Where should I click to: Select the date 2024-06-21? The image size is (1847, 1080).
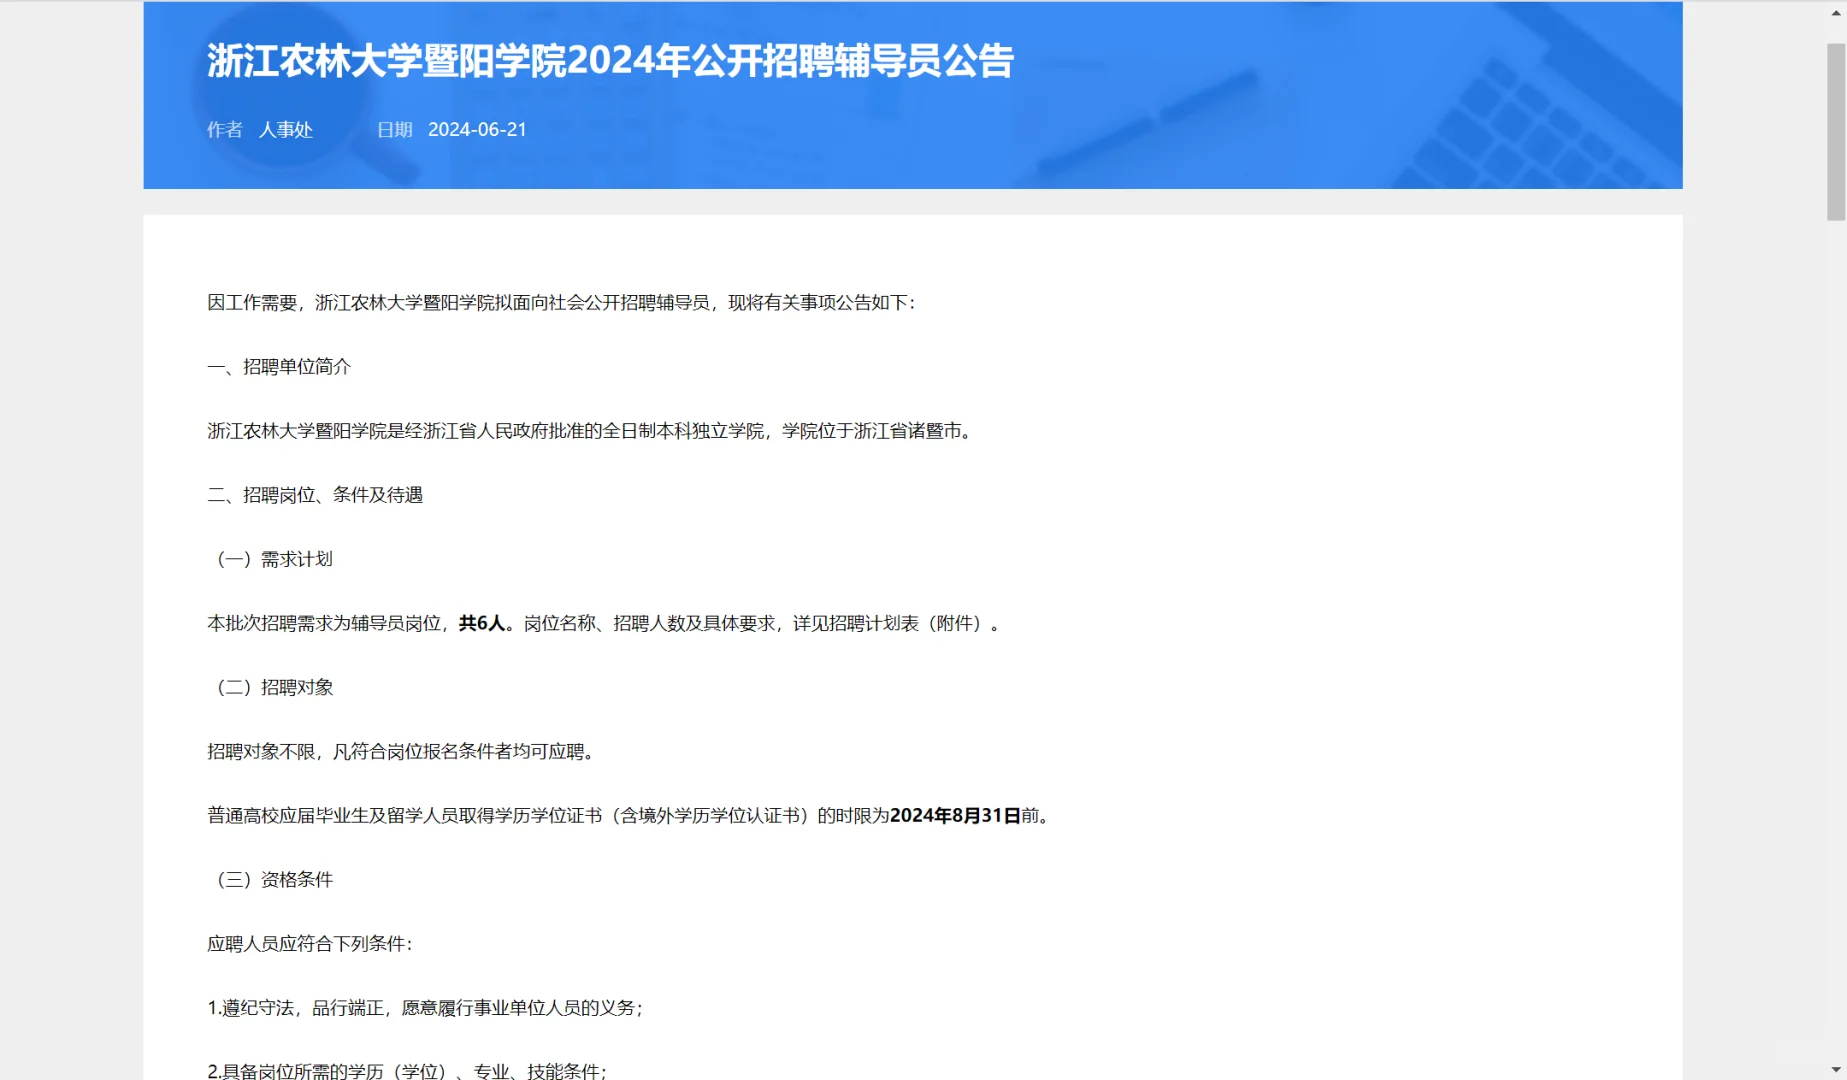coord(477,129)
